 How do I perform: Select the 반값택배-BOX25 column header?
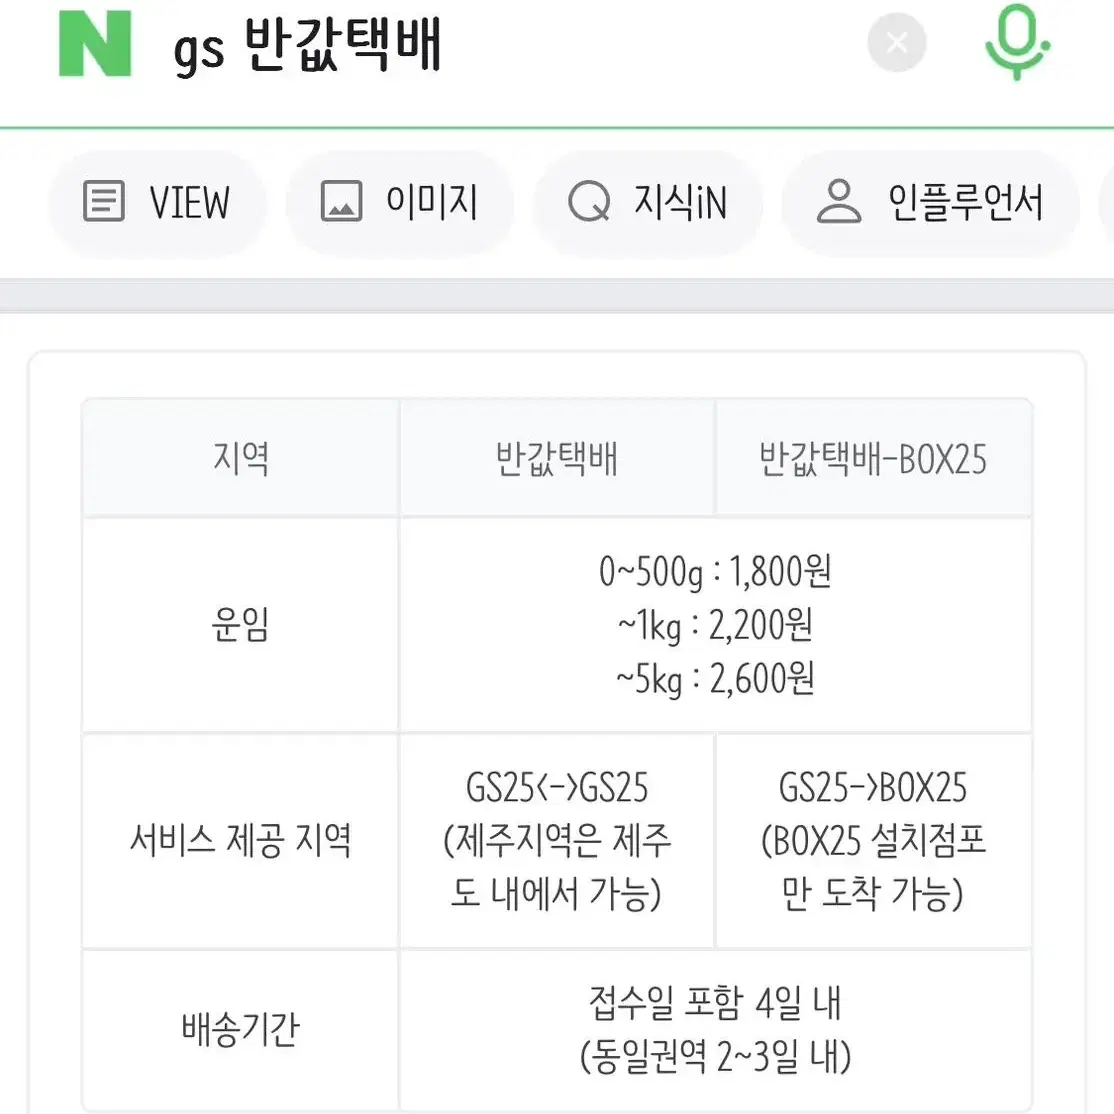[x=873, y=458]
